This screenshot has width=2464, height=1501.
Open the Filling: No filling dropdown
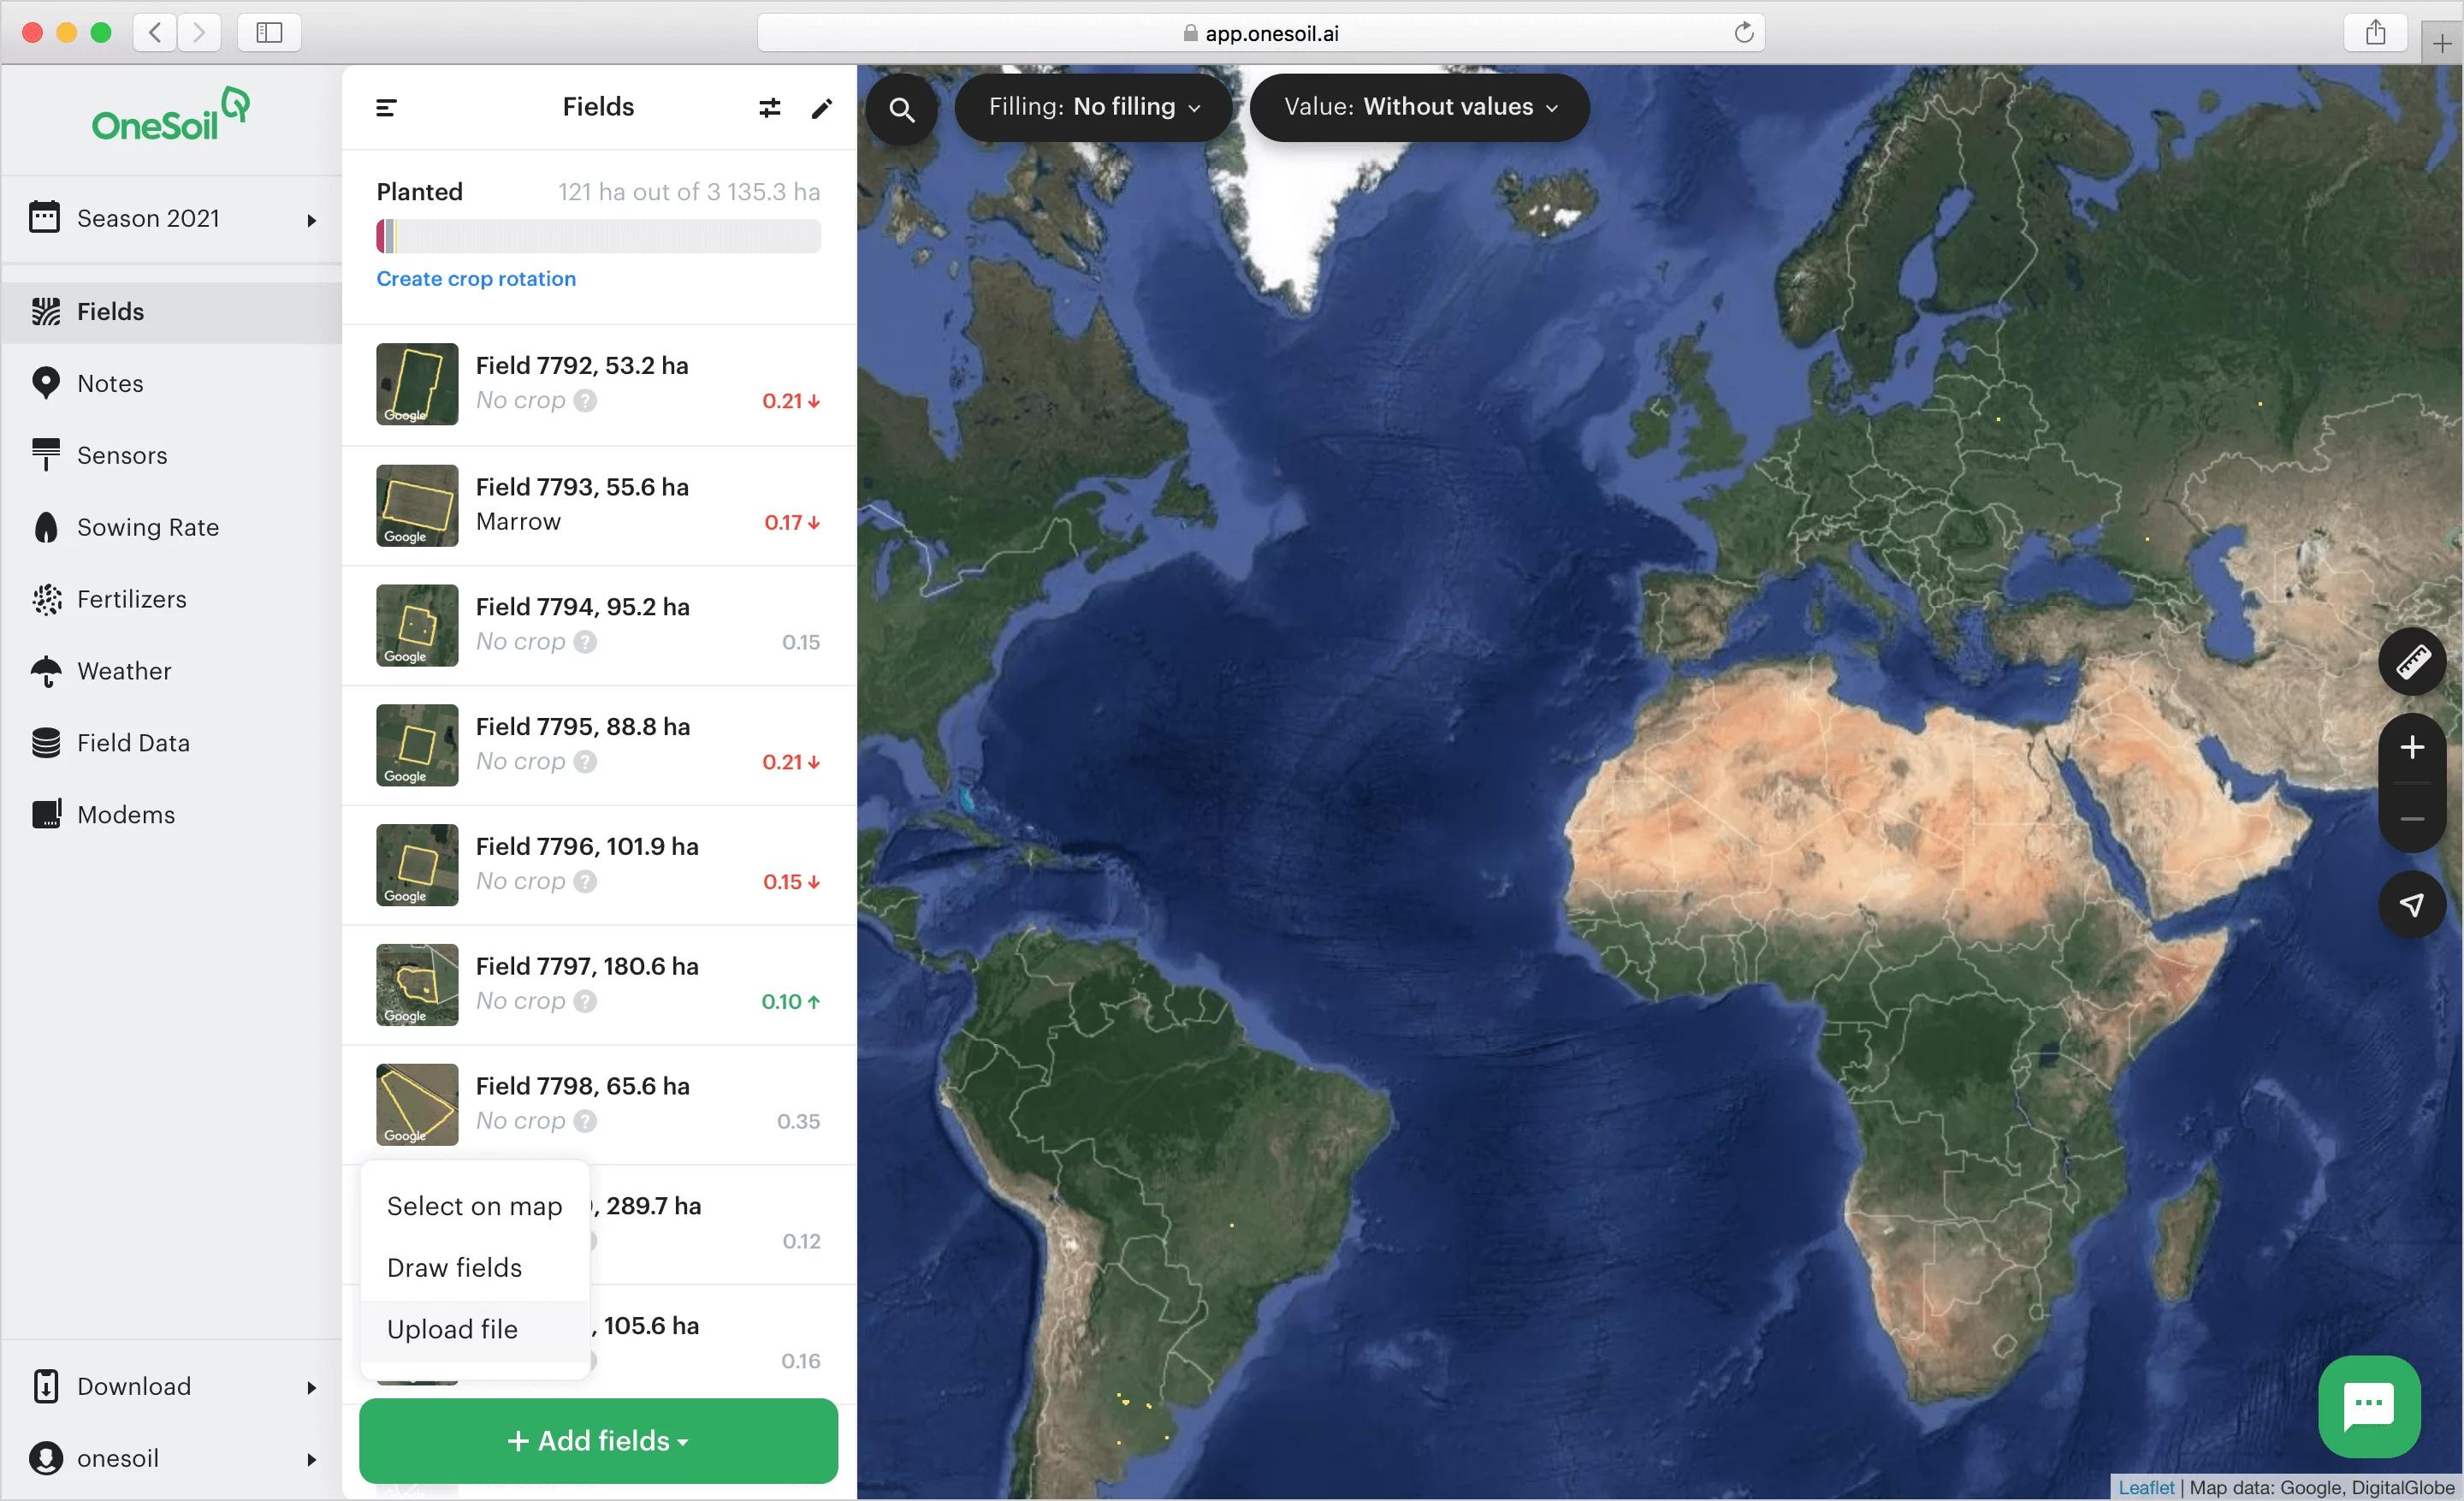tap(1093, 107)
